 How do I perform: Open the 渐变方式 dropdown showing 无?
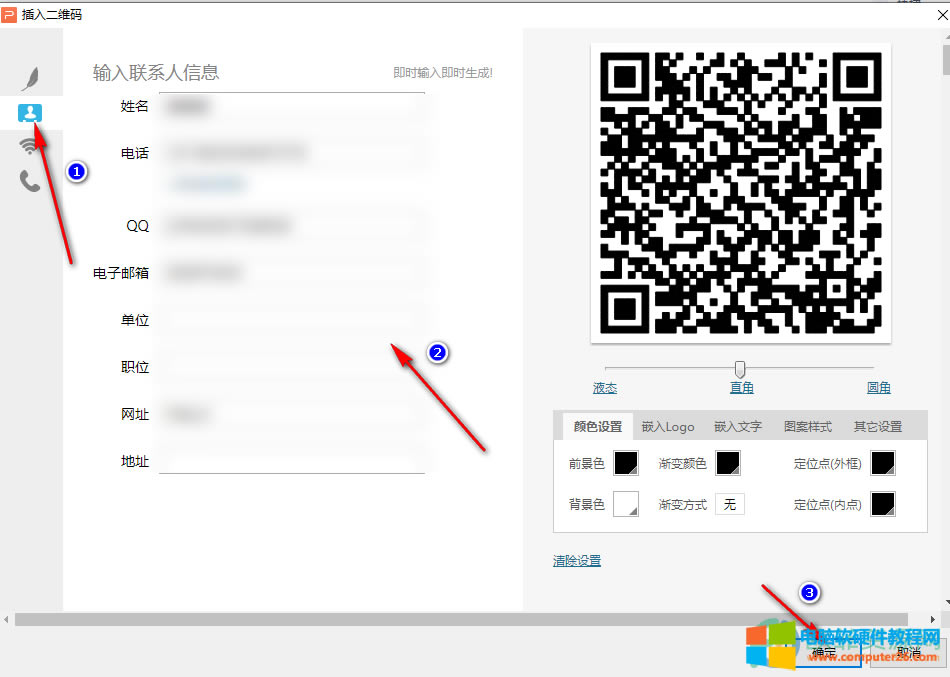pos(729,504)
